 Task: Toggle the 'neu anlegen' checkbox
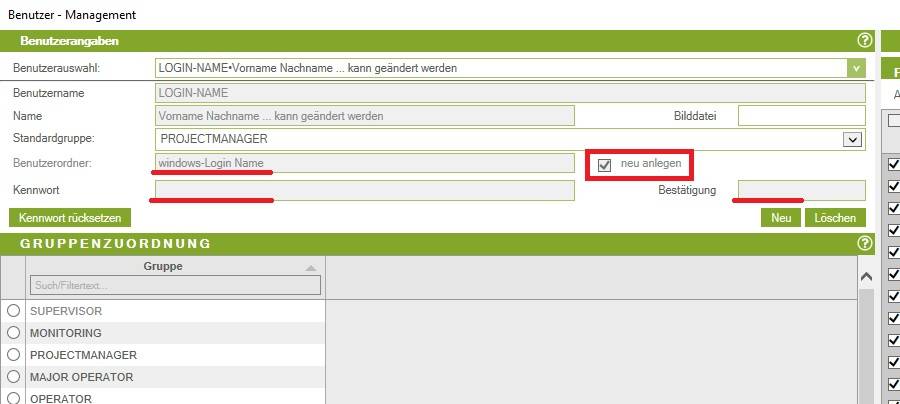coord(604,165)
